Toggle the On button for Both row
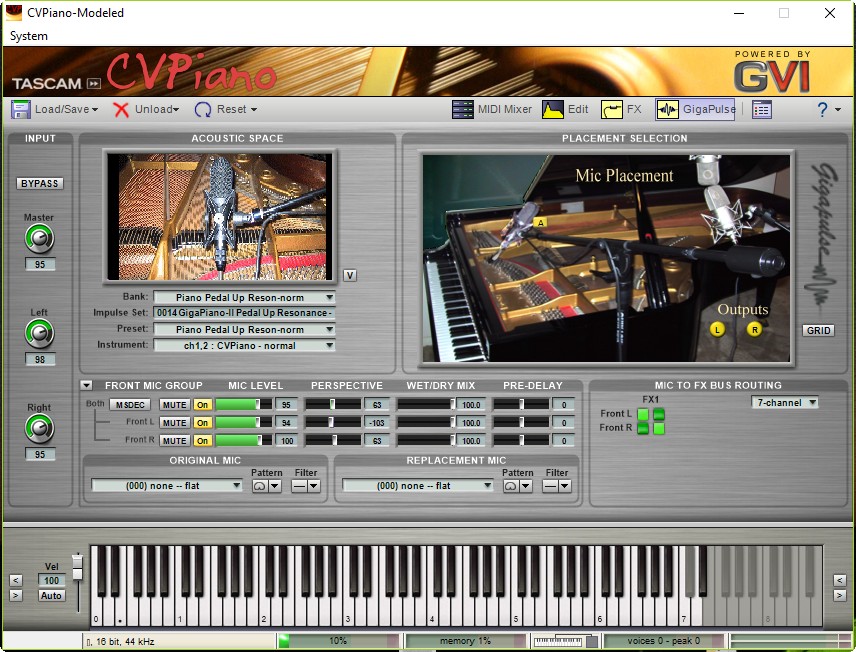 coord(202,405)
